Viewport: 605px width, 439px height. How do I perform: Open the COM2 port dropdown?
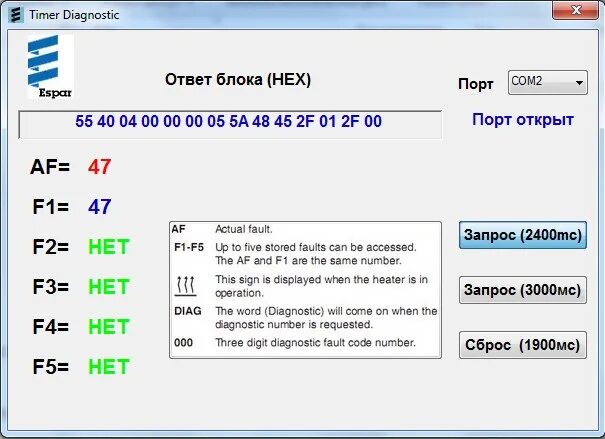click(548, 82)
